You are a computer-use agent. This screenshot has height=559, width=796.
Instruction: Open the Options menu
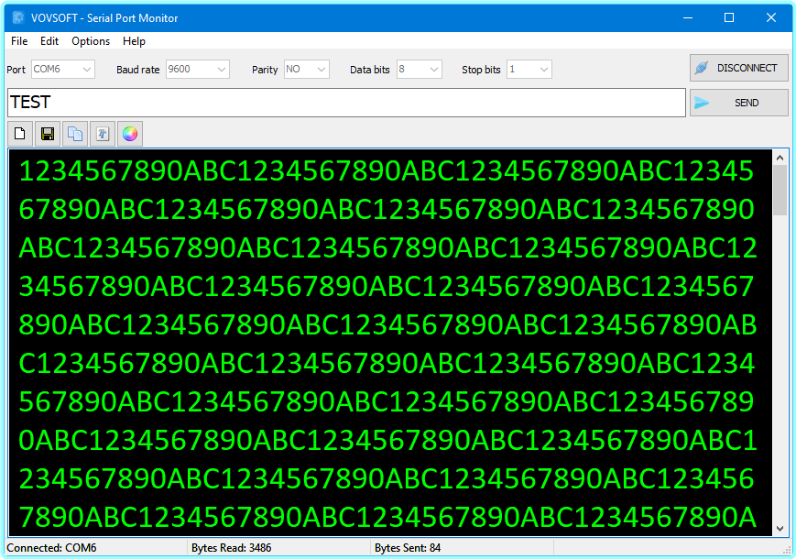pyautogui.click(x=91, y=41)
